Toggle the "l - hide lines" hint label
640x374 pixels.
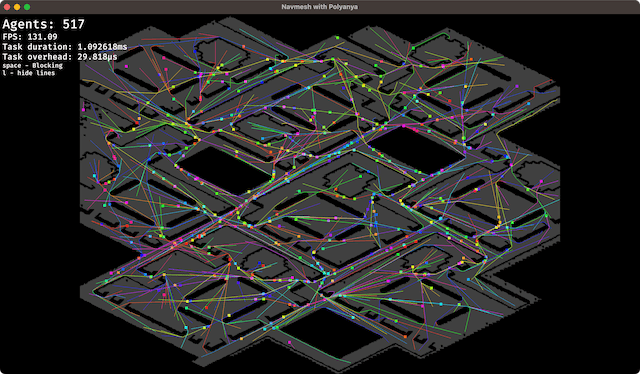29,73
